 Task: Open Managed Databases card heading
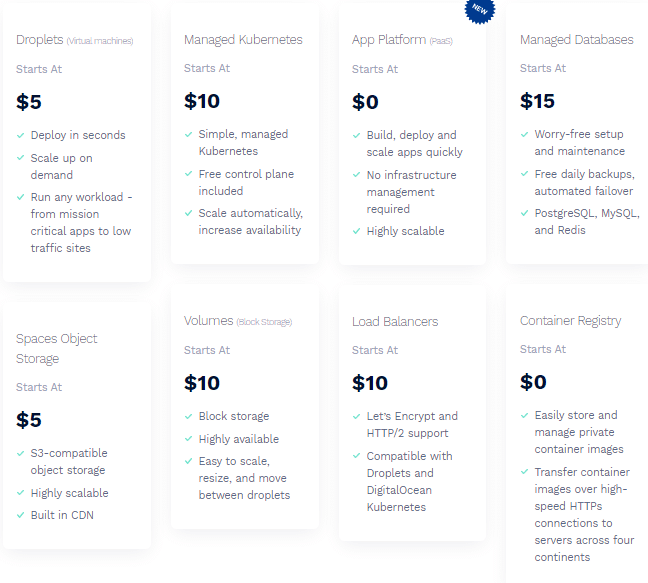577,40
